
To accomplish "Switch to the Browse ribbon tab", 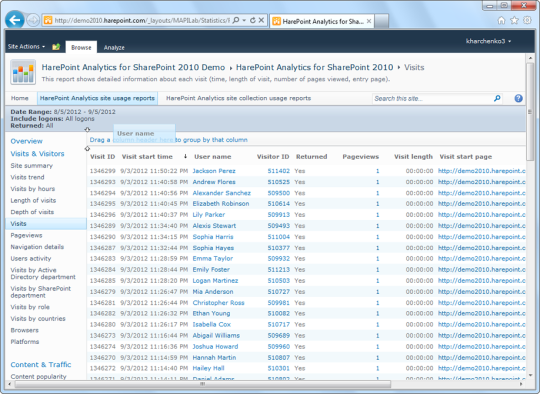I will [x=81, y=48].
